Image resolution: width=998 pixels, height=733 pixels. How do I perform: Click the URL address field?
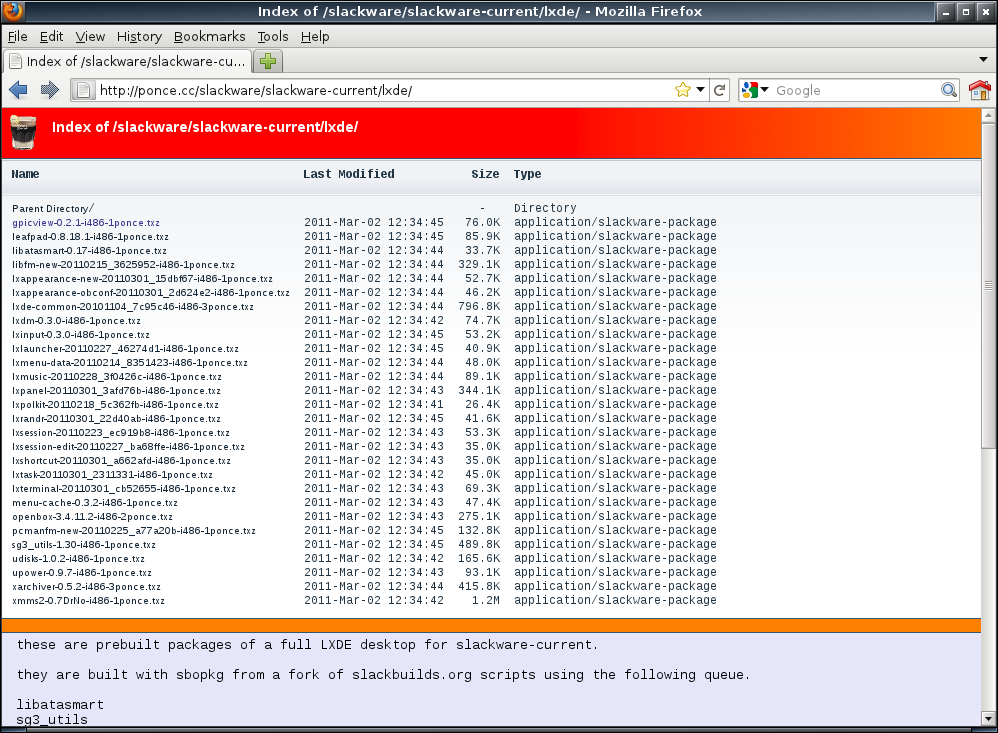(382, 90)
